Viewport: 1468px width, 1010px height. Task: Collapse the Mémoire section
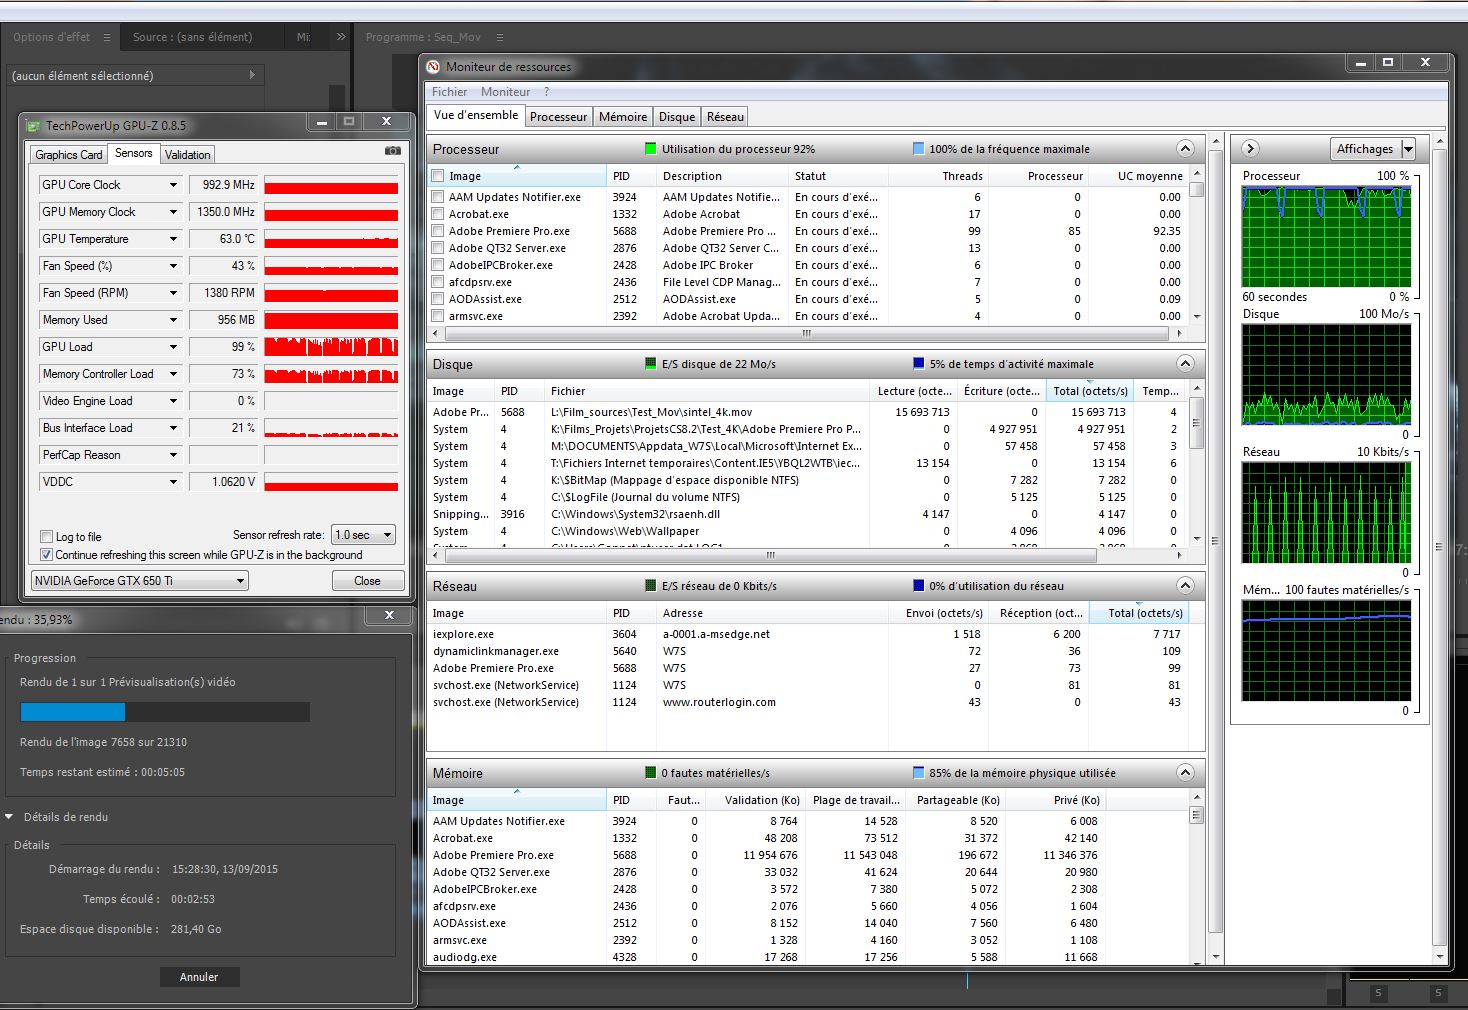(1185, 773)
